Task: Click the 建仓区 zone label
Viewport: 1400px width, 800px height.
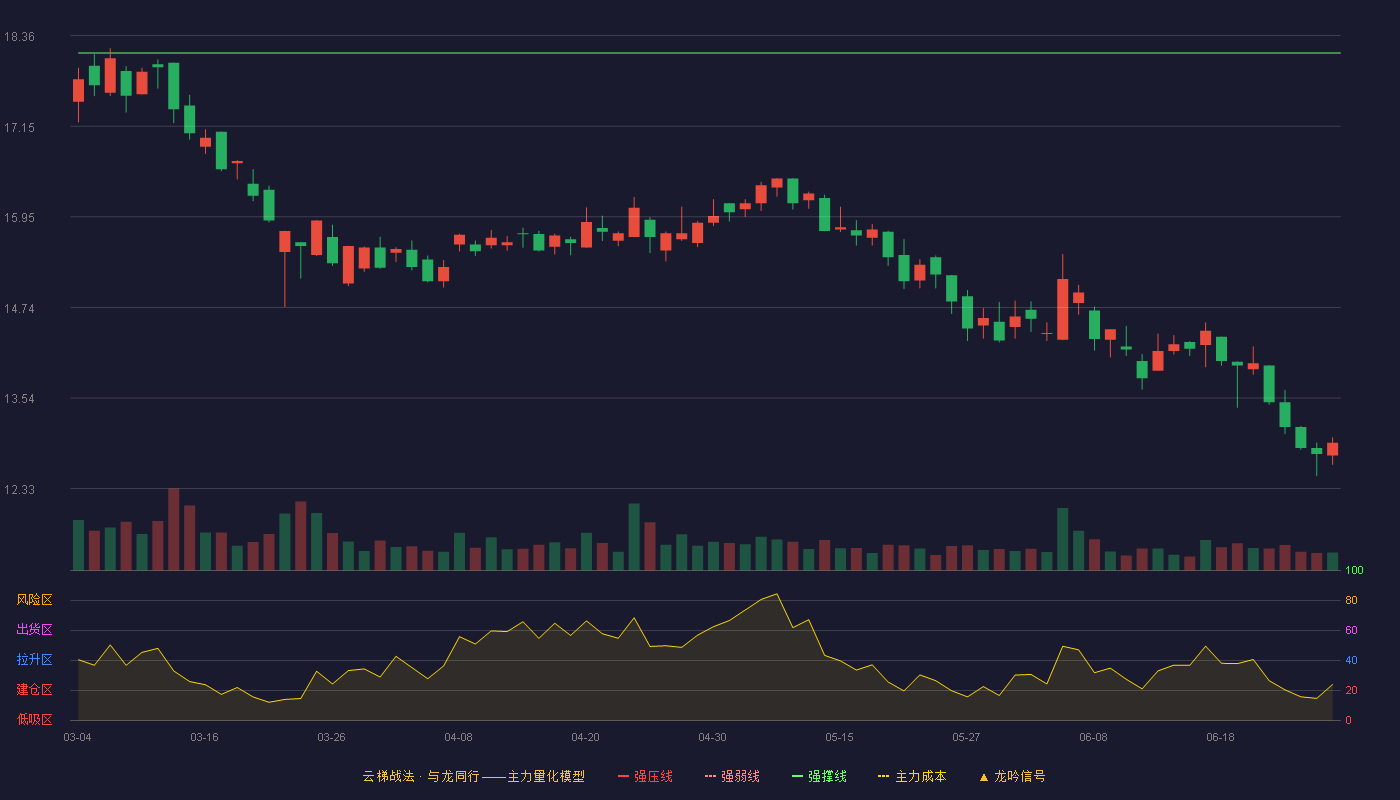Action: (x=34, y=690)
